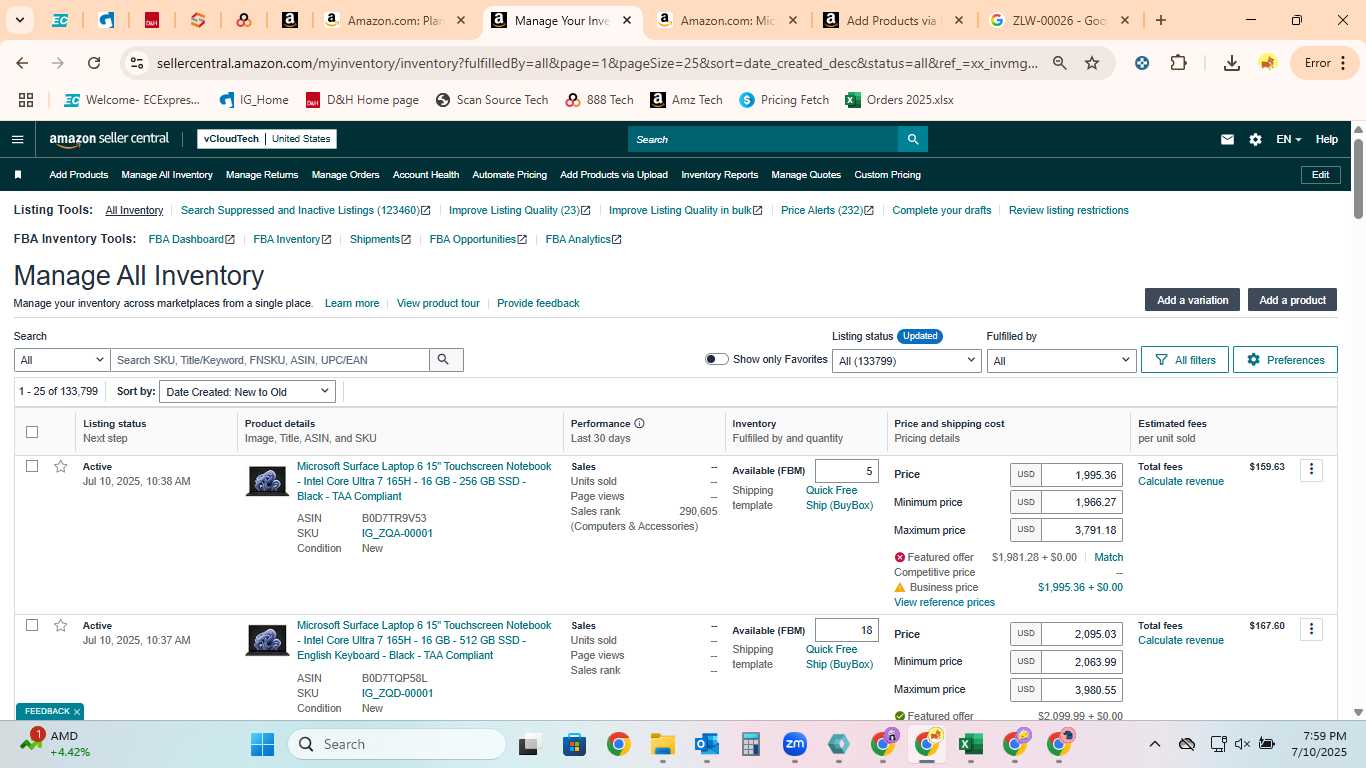Open the three-dot menu for IG_ZQD-00001 row
This screenshot has width=1366, height=768.
tap(1311, 629)
